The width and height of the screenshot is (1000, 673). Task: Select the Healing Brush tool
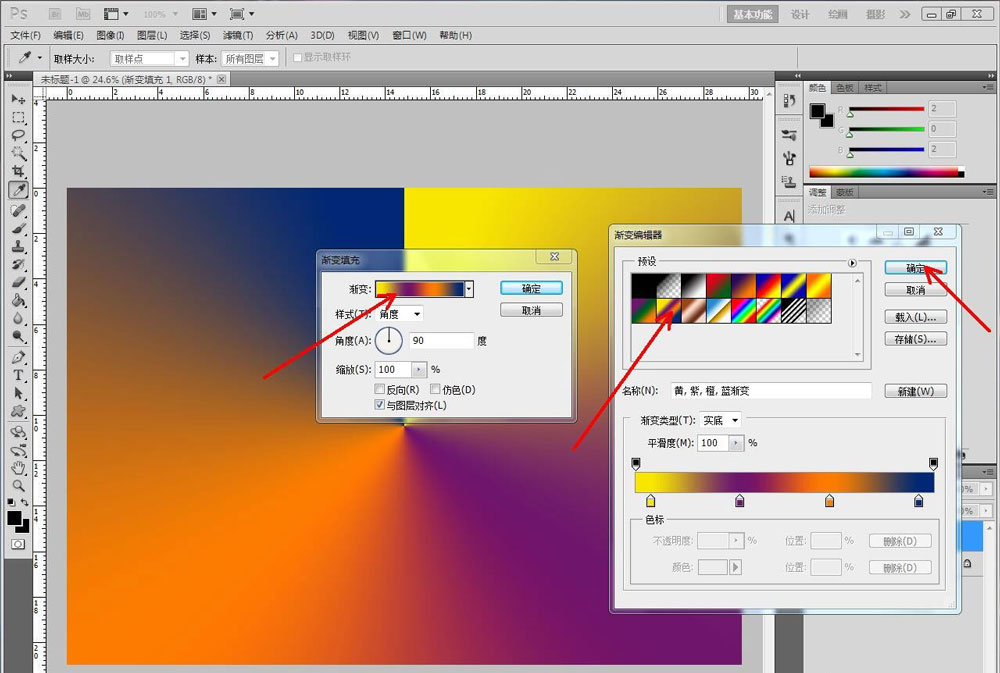click(18, 211)
